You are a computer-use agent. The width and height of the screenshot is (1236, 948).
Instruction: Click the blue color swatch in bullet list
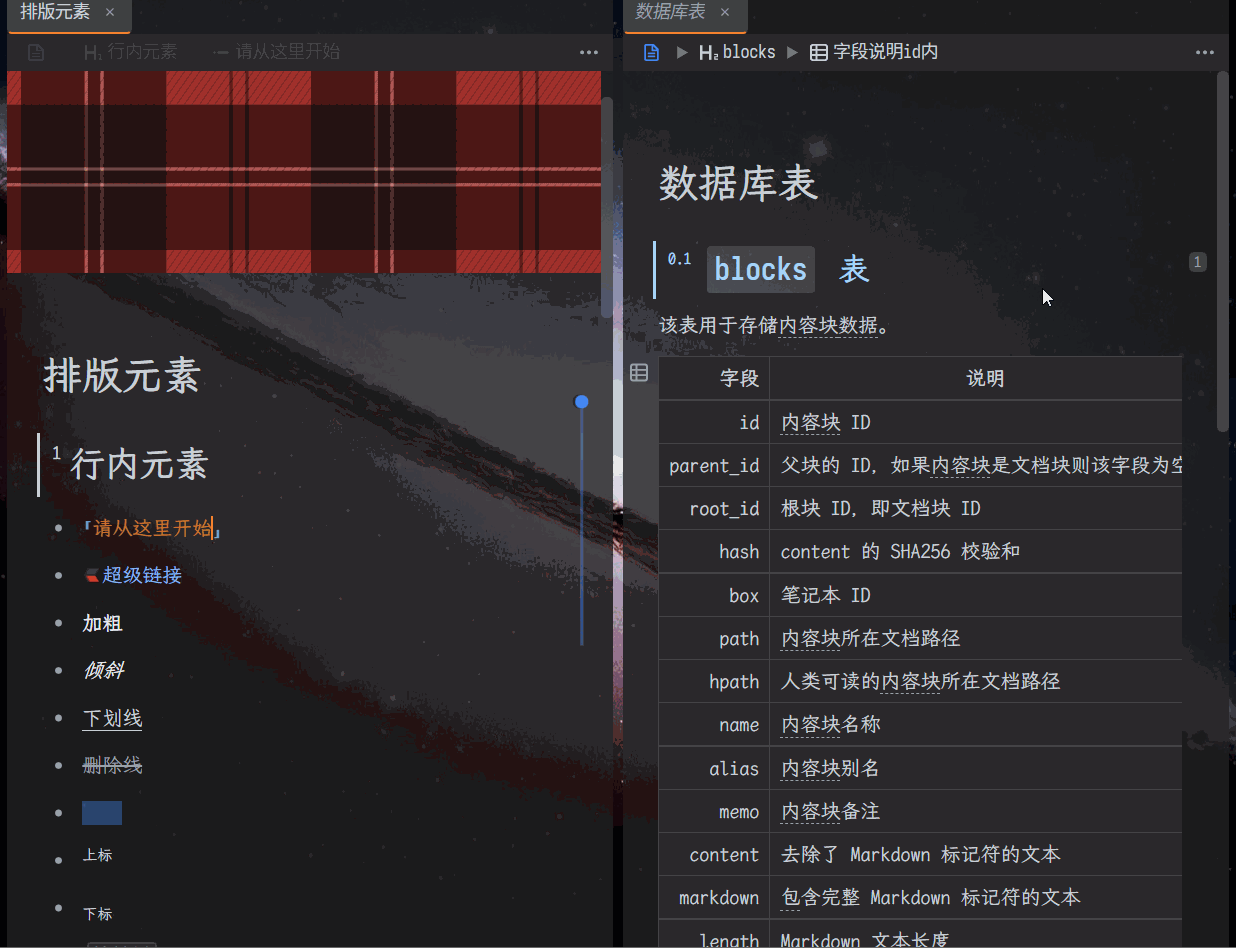[x=101, y=813]
